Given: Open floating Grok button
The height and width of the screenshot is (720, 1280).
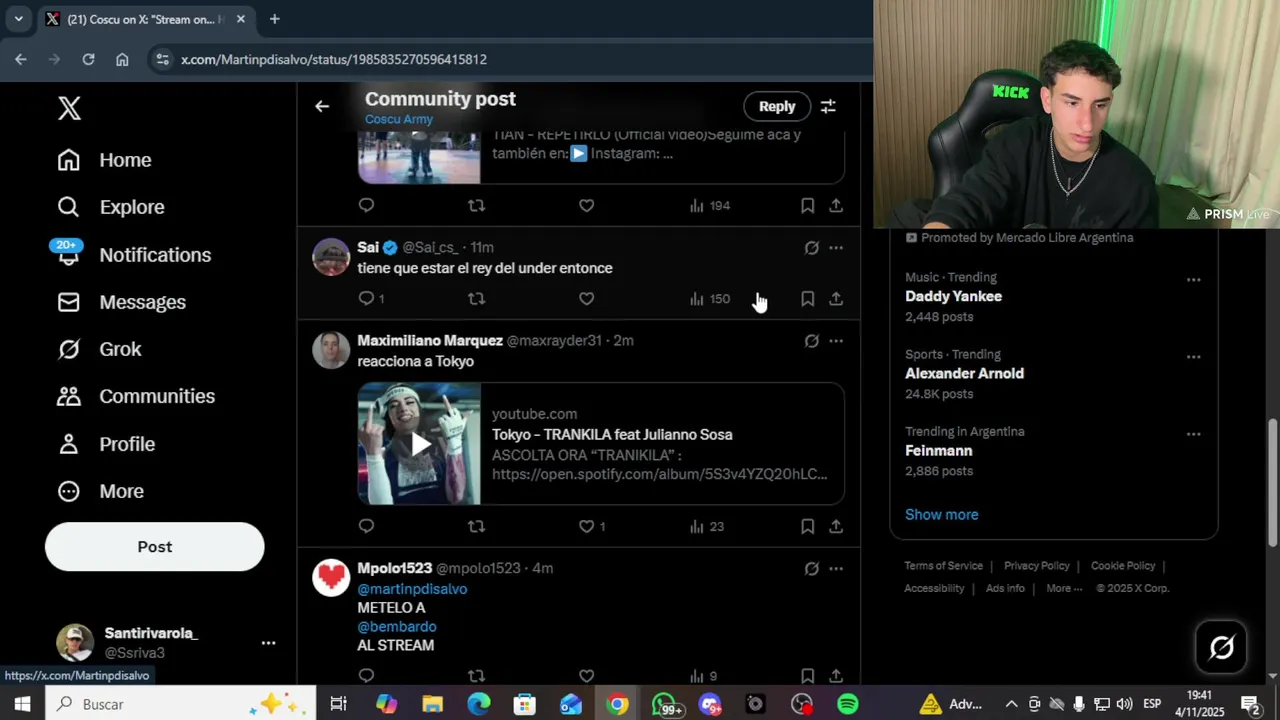Looking at the screenshot, I should (1222, 647).
